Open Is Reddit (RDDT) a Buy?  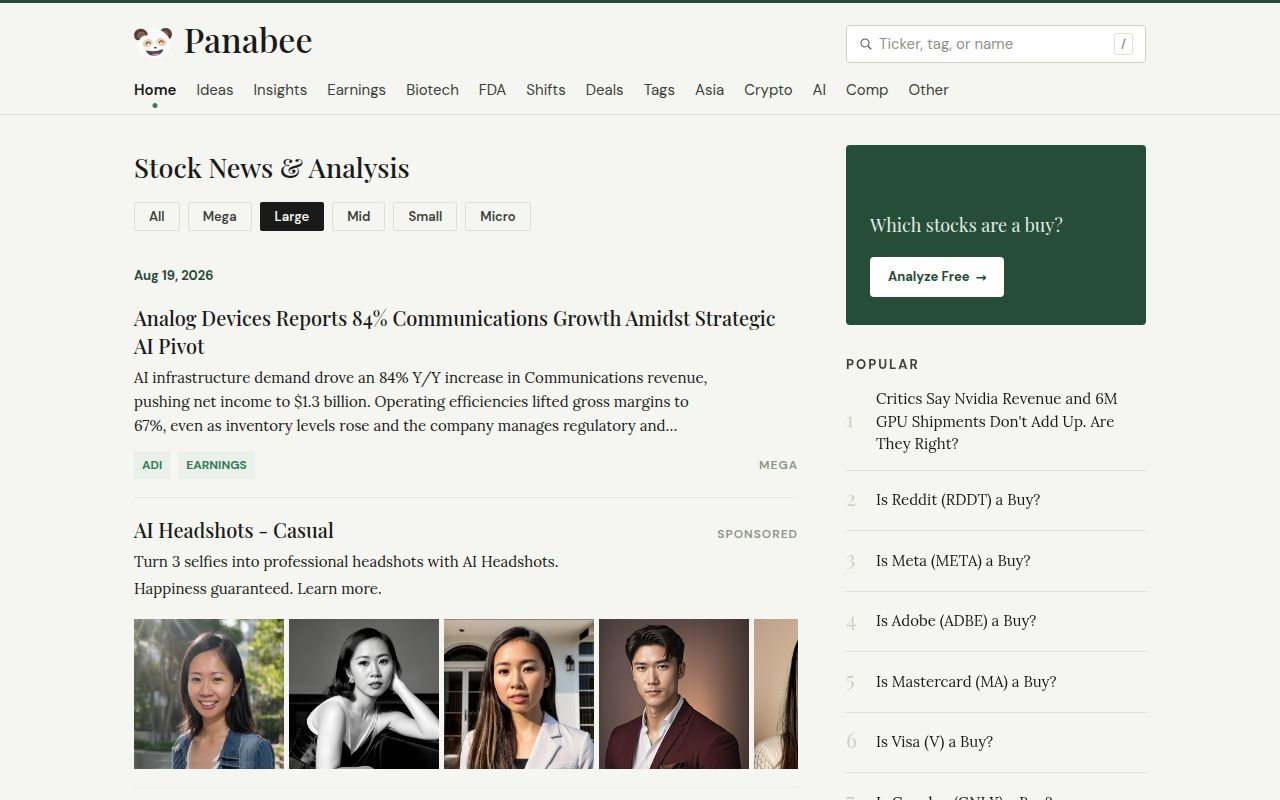(958, 500)
